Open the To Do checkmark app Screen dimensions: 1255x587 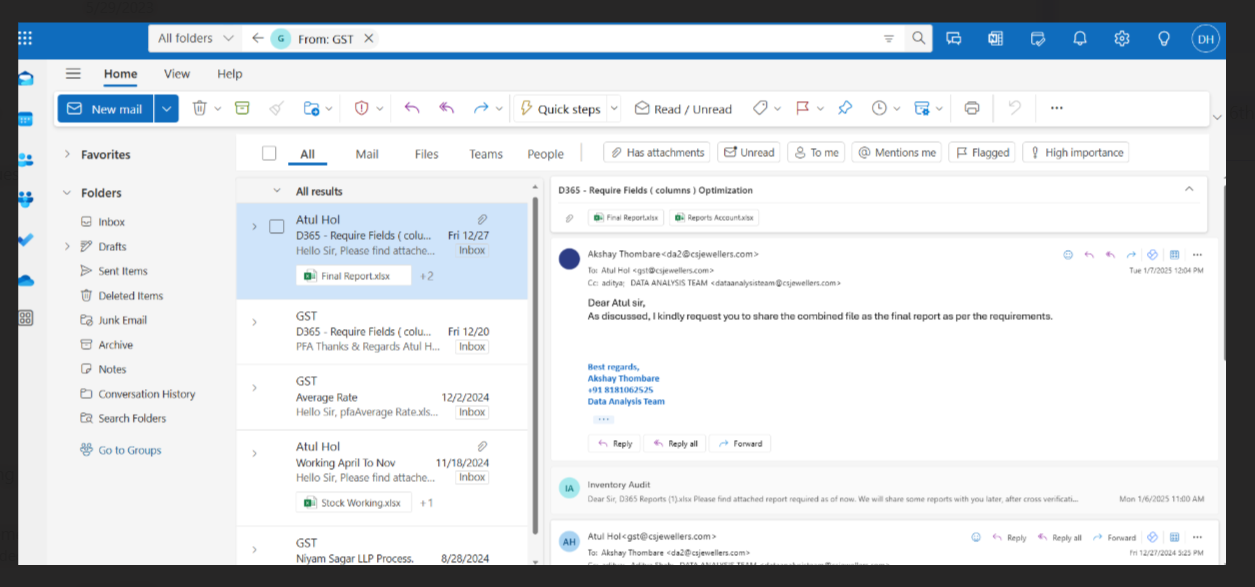pos(25,240)
